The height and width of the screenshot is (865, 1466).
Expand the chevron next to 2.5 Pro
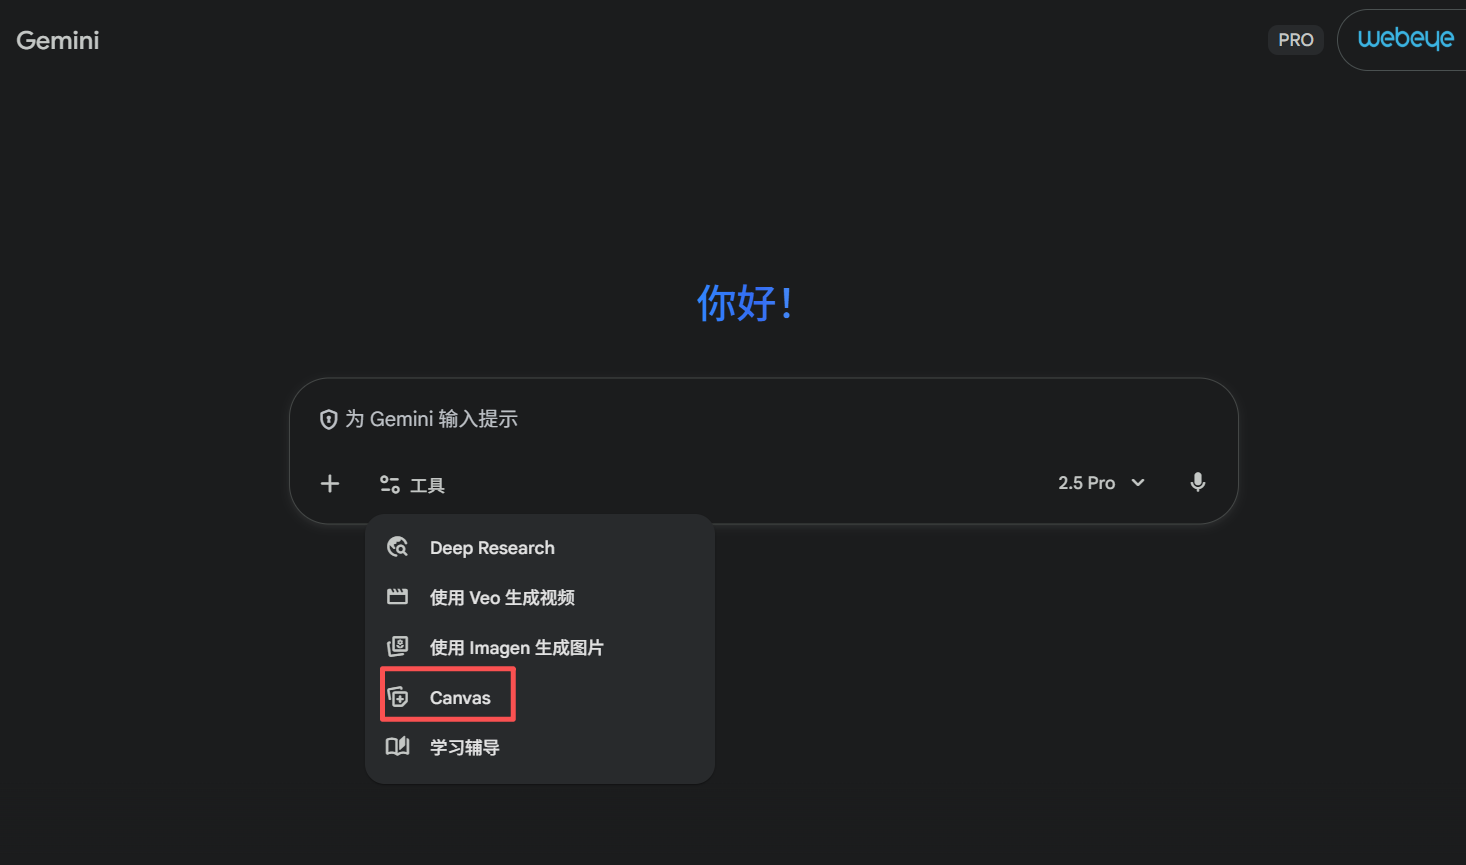pyautogui.click(x=1138, y=483)
